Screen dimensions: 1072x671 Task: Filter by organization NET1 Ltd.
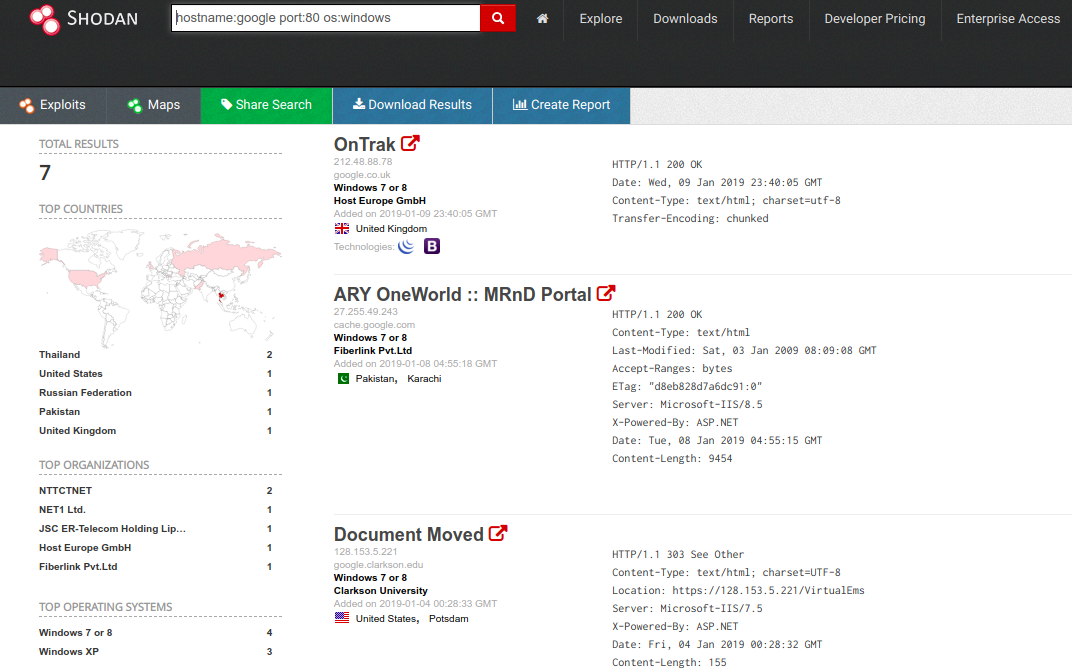click(62, 510)
